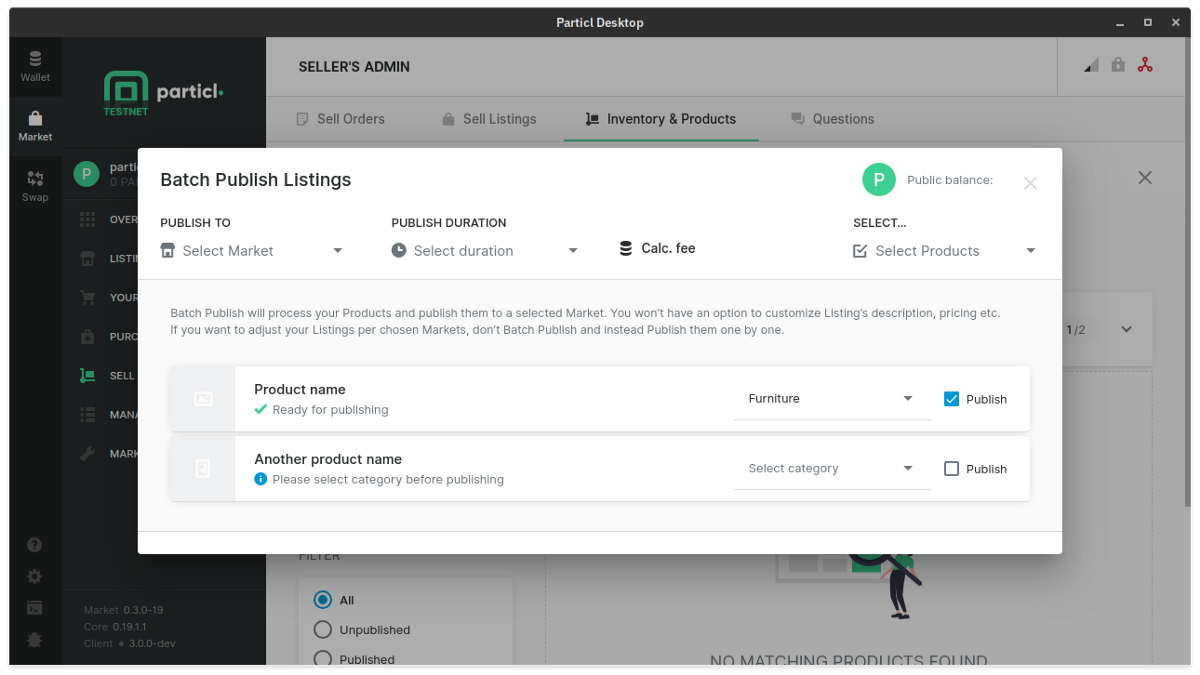Screen dimensions: 1200x675
Task: Click the Calc. fee button
Action: [657, 248]
